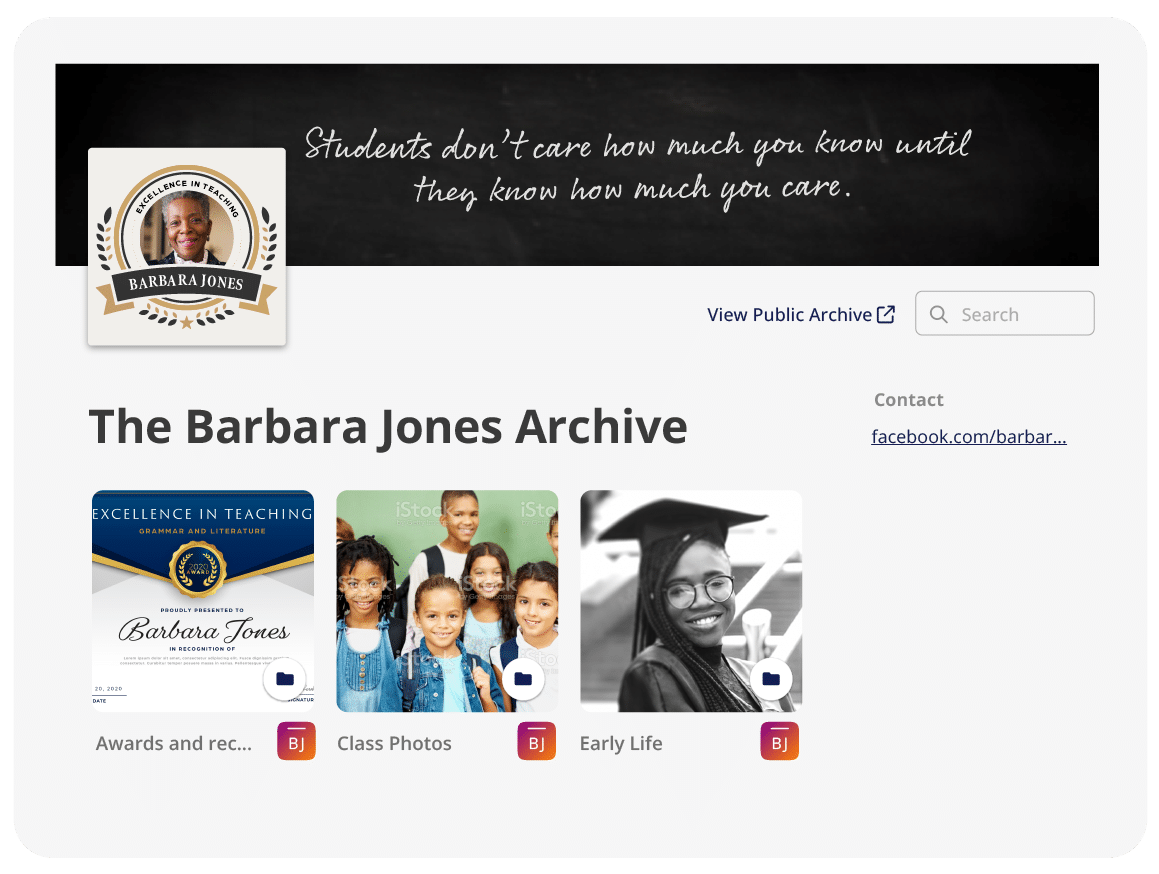This screenshot has width=1159, height=874.
Task: Follow the facebook.com/barbar... contact link
Action: pyautogui.click(x=967, y=436)
